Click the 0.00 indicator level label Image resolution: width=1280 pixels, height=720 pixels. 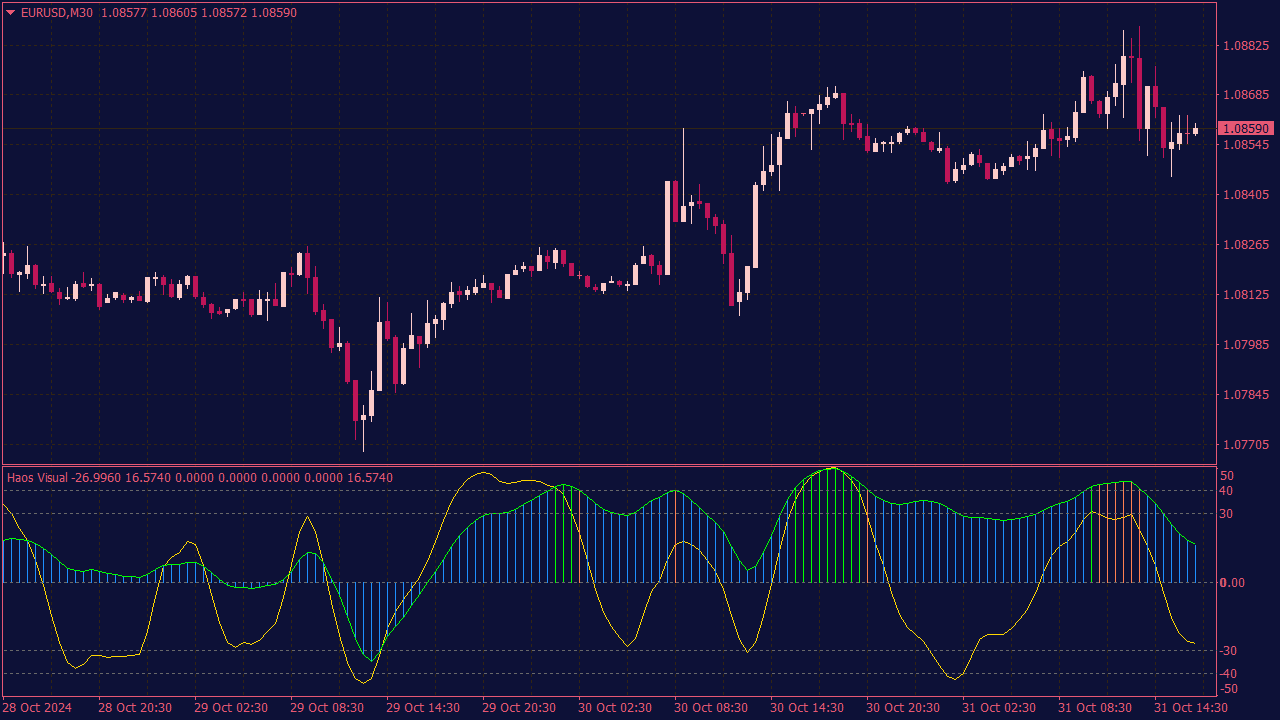click(1231, 583)
